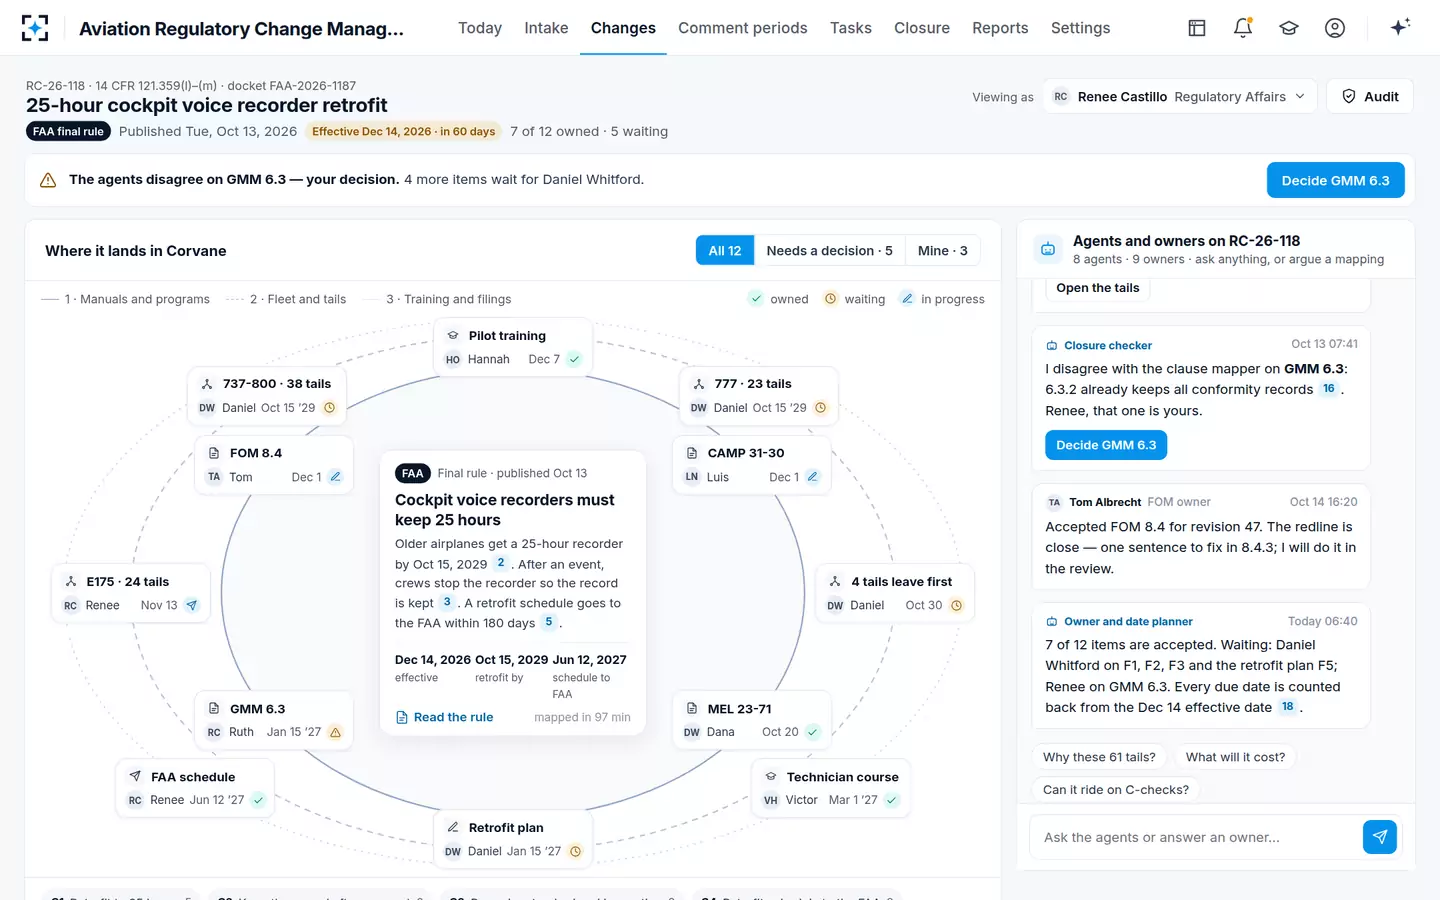The height and width of the screenshot is (900, 1440).
Task: Open the Audit button
Action: [1370, 97]
